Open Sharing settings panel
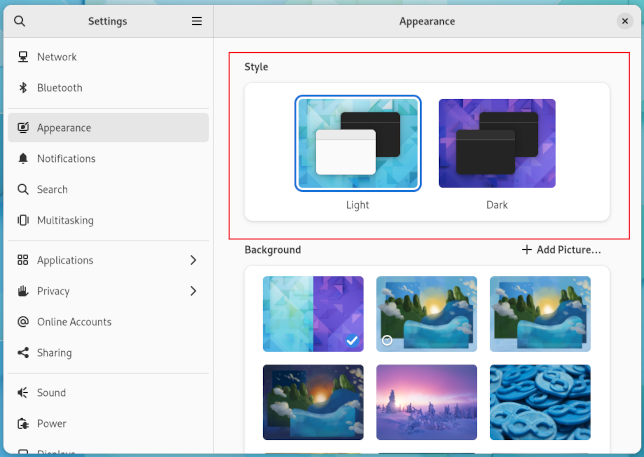This screenshot has width=644, height=457. click(x=108, y=352)
